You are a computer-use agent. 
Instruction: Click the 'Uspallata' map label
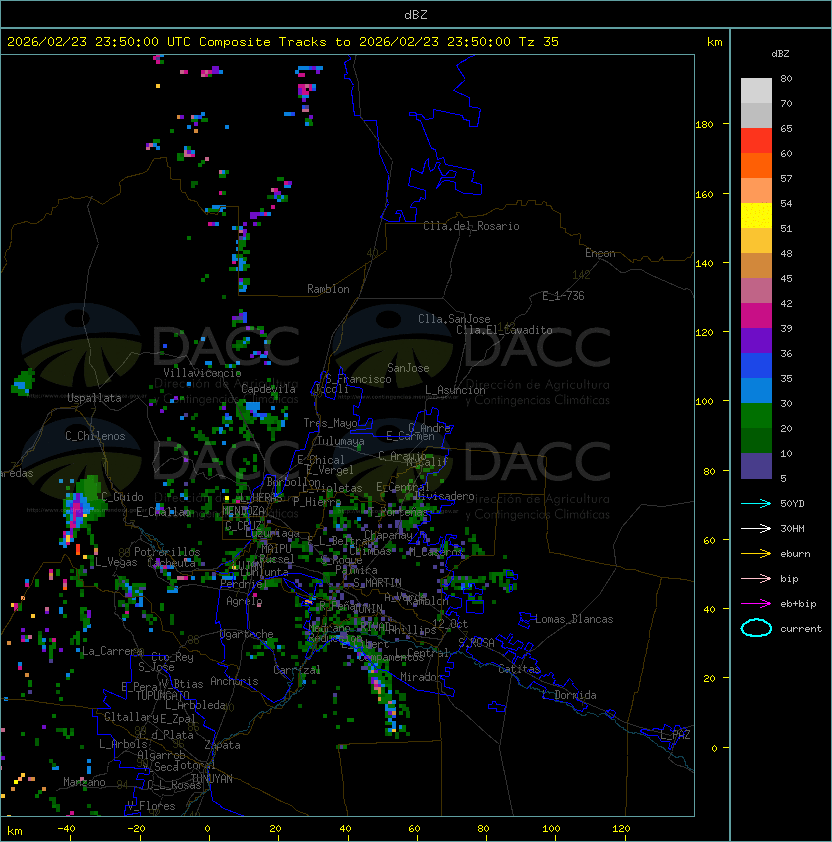[94, 398]
